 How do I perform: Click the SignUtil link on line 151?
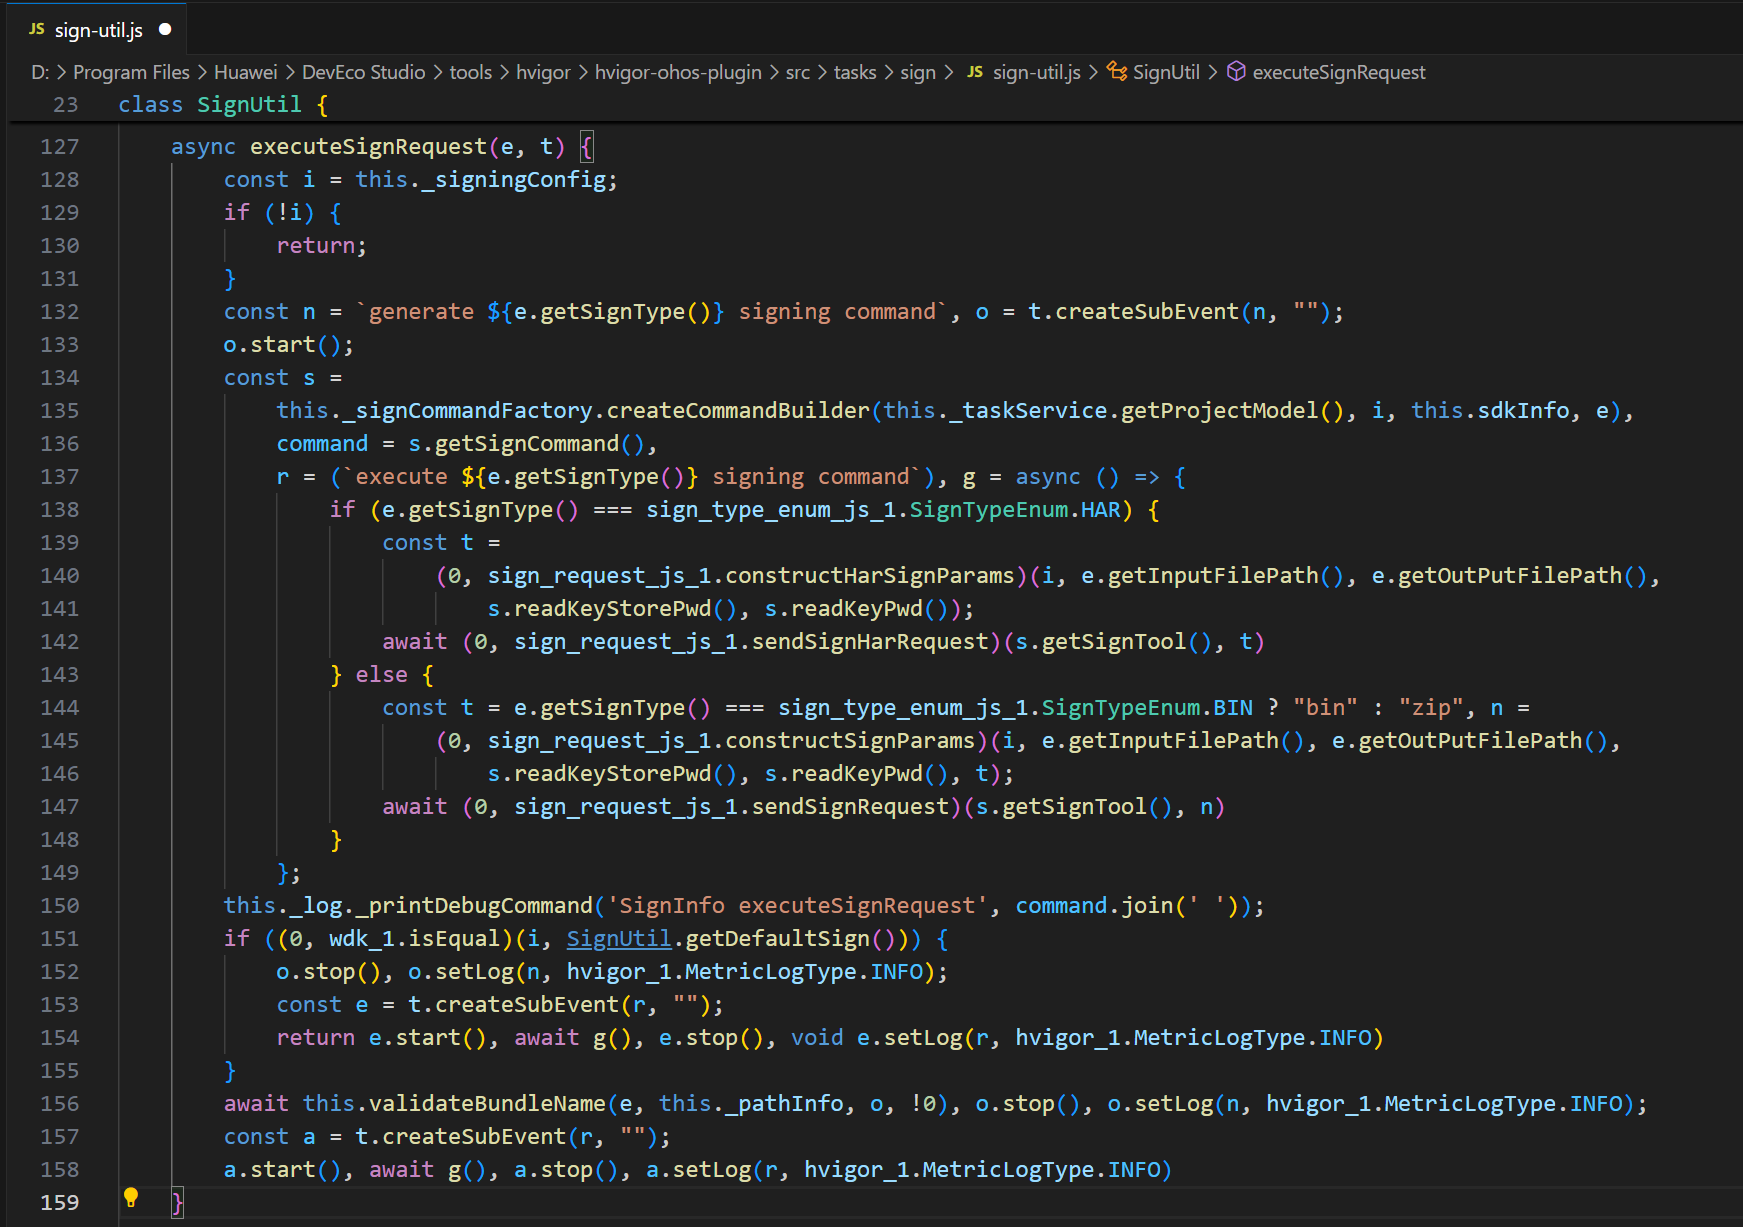point(619,938)
